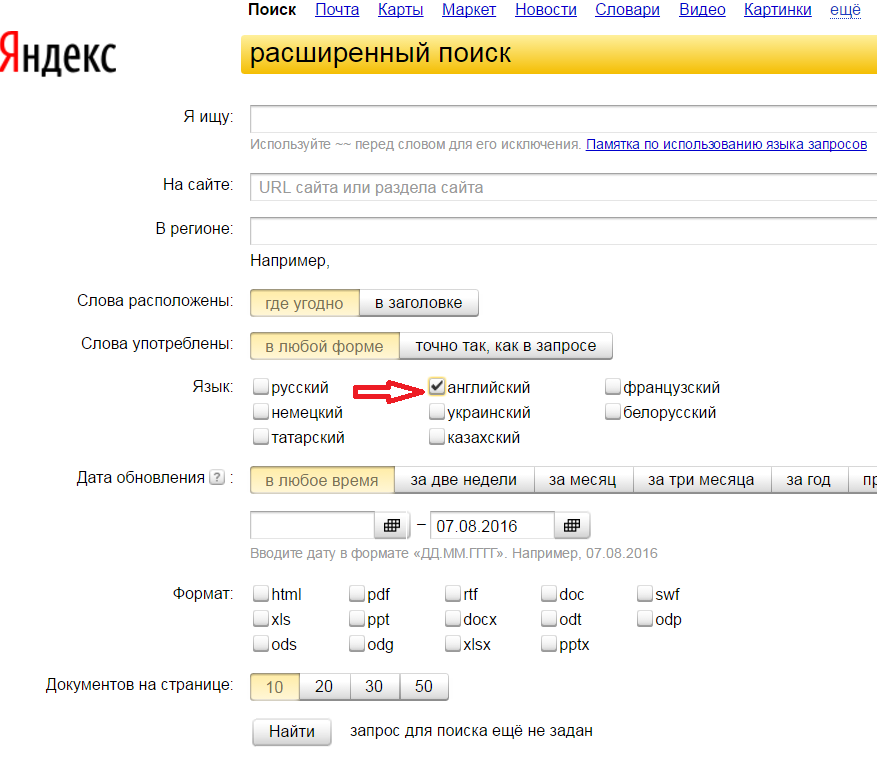Open Картинки in the top navigation
Image resolution: width=877 pixels, height=763 pixels.
pos(777,10)
